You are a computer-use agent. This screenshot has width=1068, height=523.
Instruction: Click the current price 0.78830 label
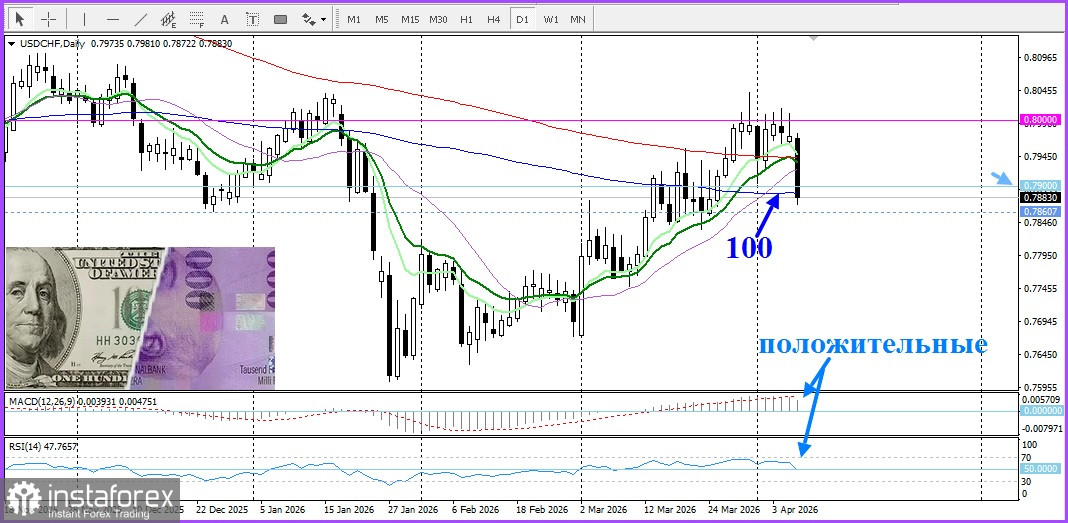click(1040, 197)
